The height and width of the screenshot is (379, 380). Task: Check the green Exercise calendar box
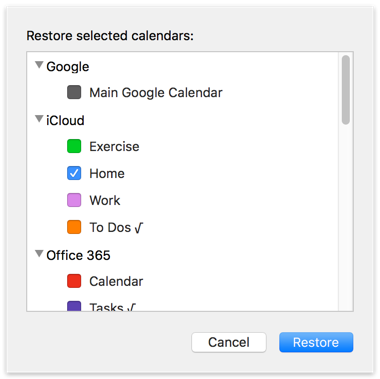(74, 146)
